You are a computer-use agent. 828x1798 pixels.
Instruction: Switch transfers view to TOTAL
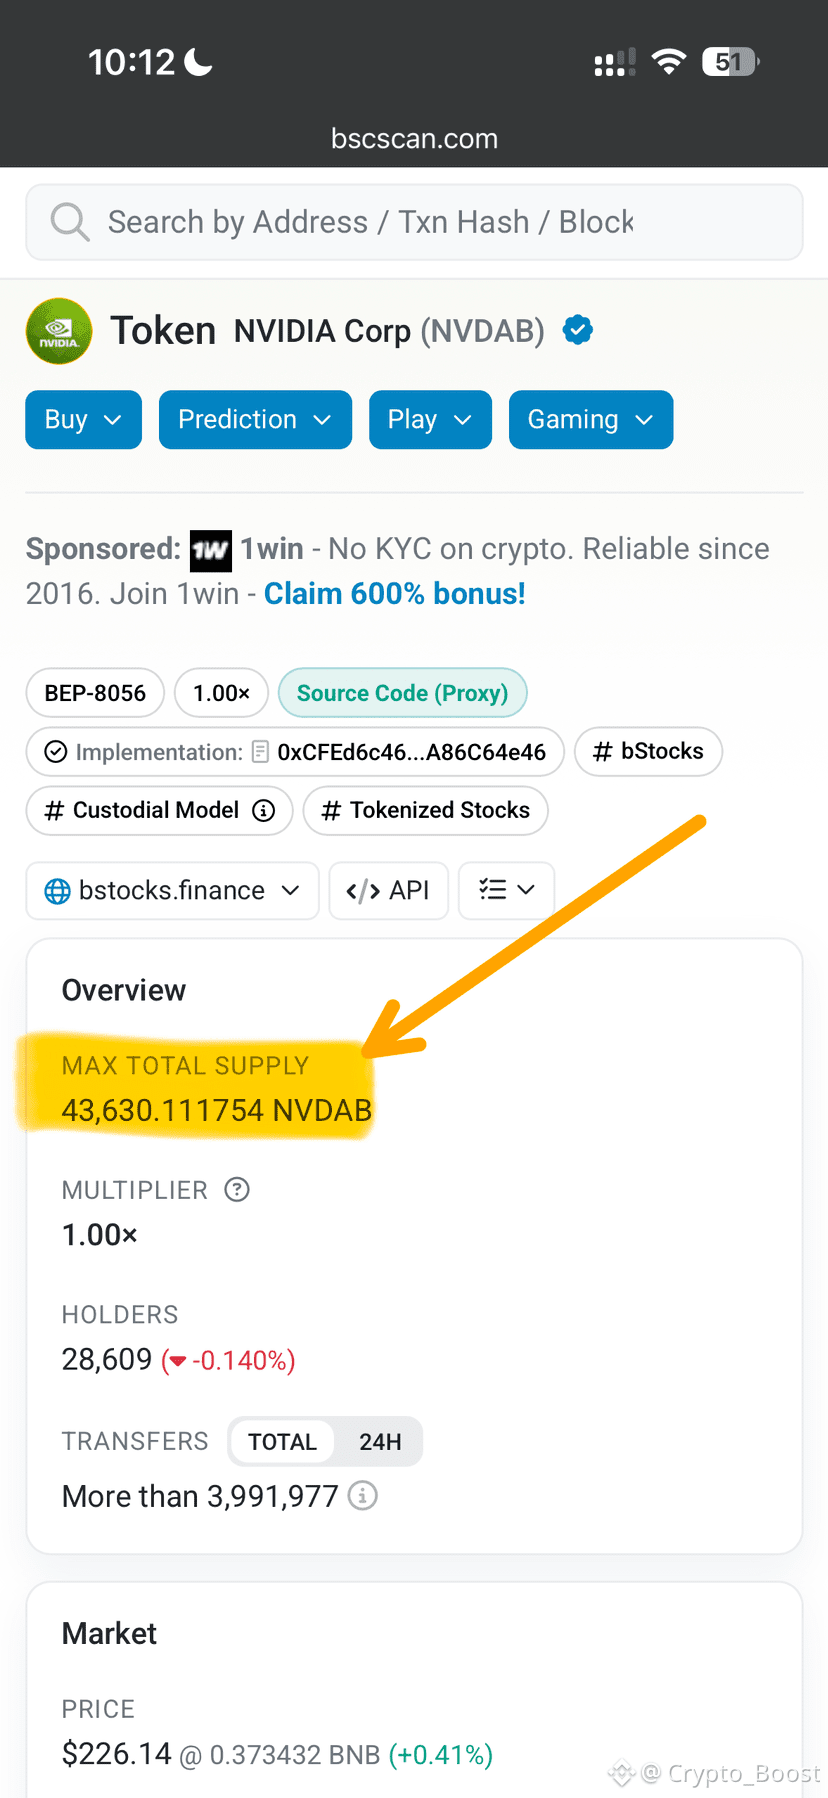(x=282, y=1442)
